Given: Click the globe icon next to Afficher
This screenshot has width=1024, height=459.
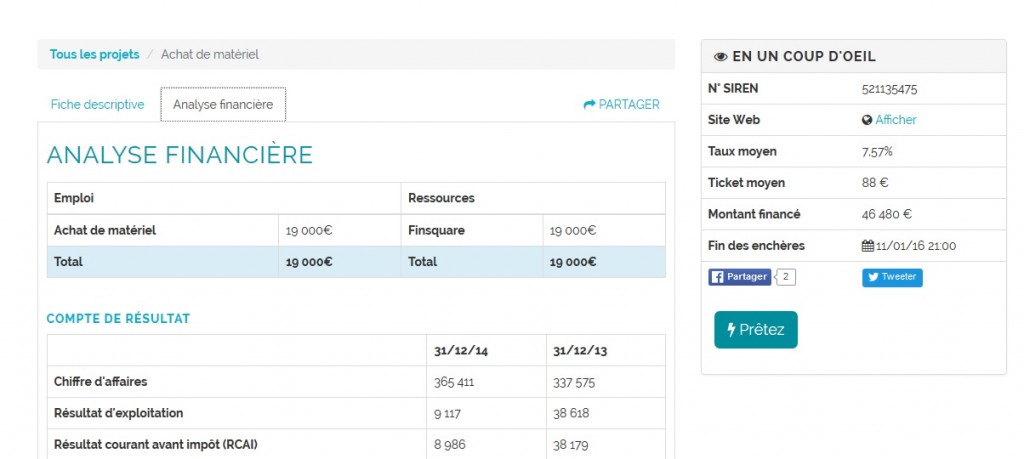Looking at the screenshot, I should tap(867, 120).
